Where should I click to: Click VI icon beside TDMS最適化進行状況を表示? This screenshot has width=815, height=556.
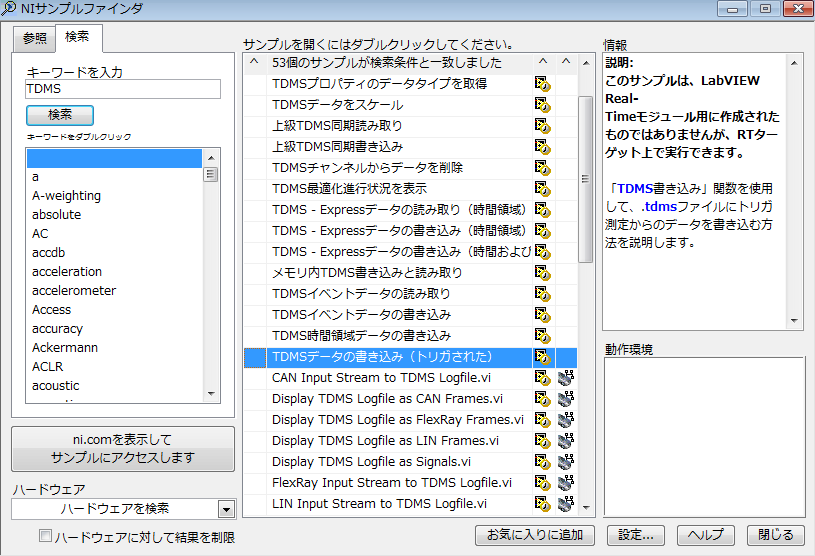click(x=542, y=189)
